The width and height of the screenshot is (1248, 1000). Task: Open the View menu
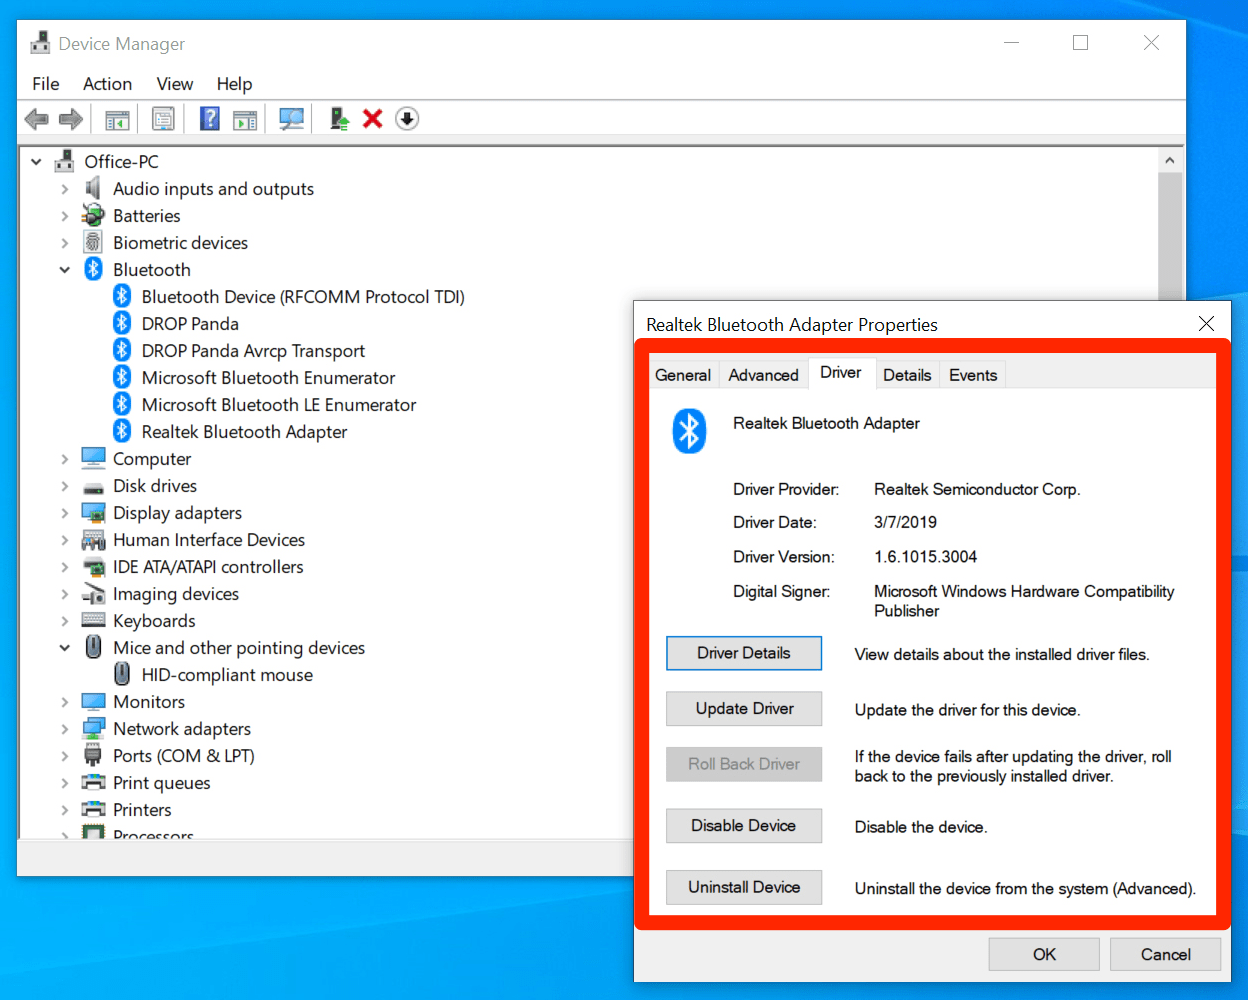[174, 84]
